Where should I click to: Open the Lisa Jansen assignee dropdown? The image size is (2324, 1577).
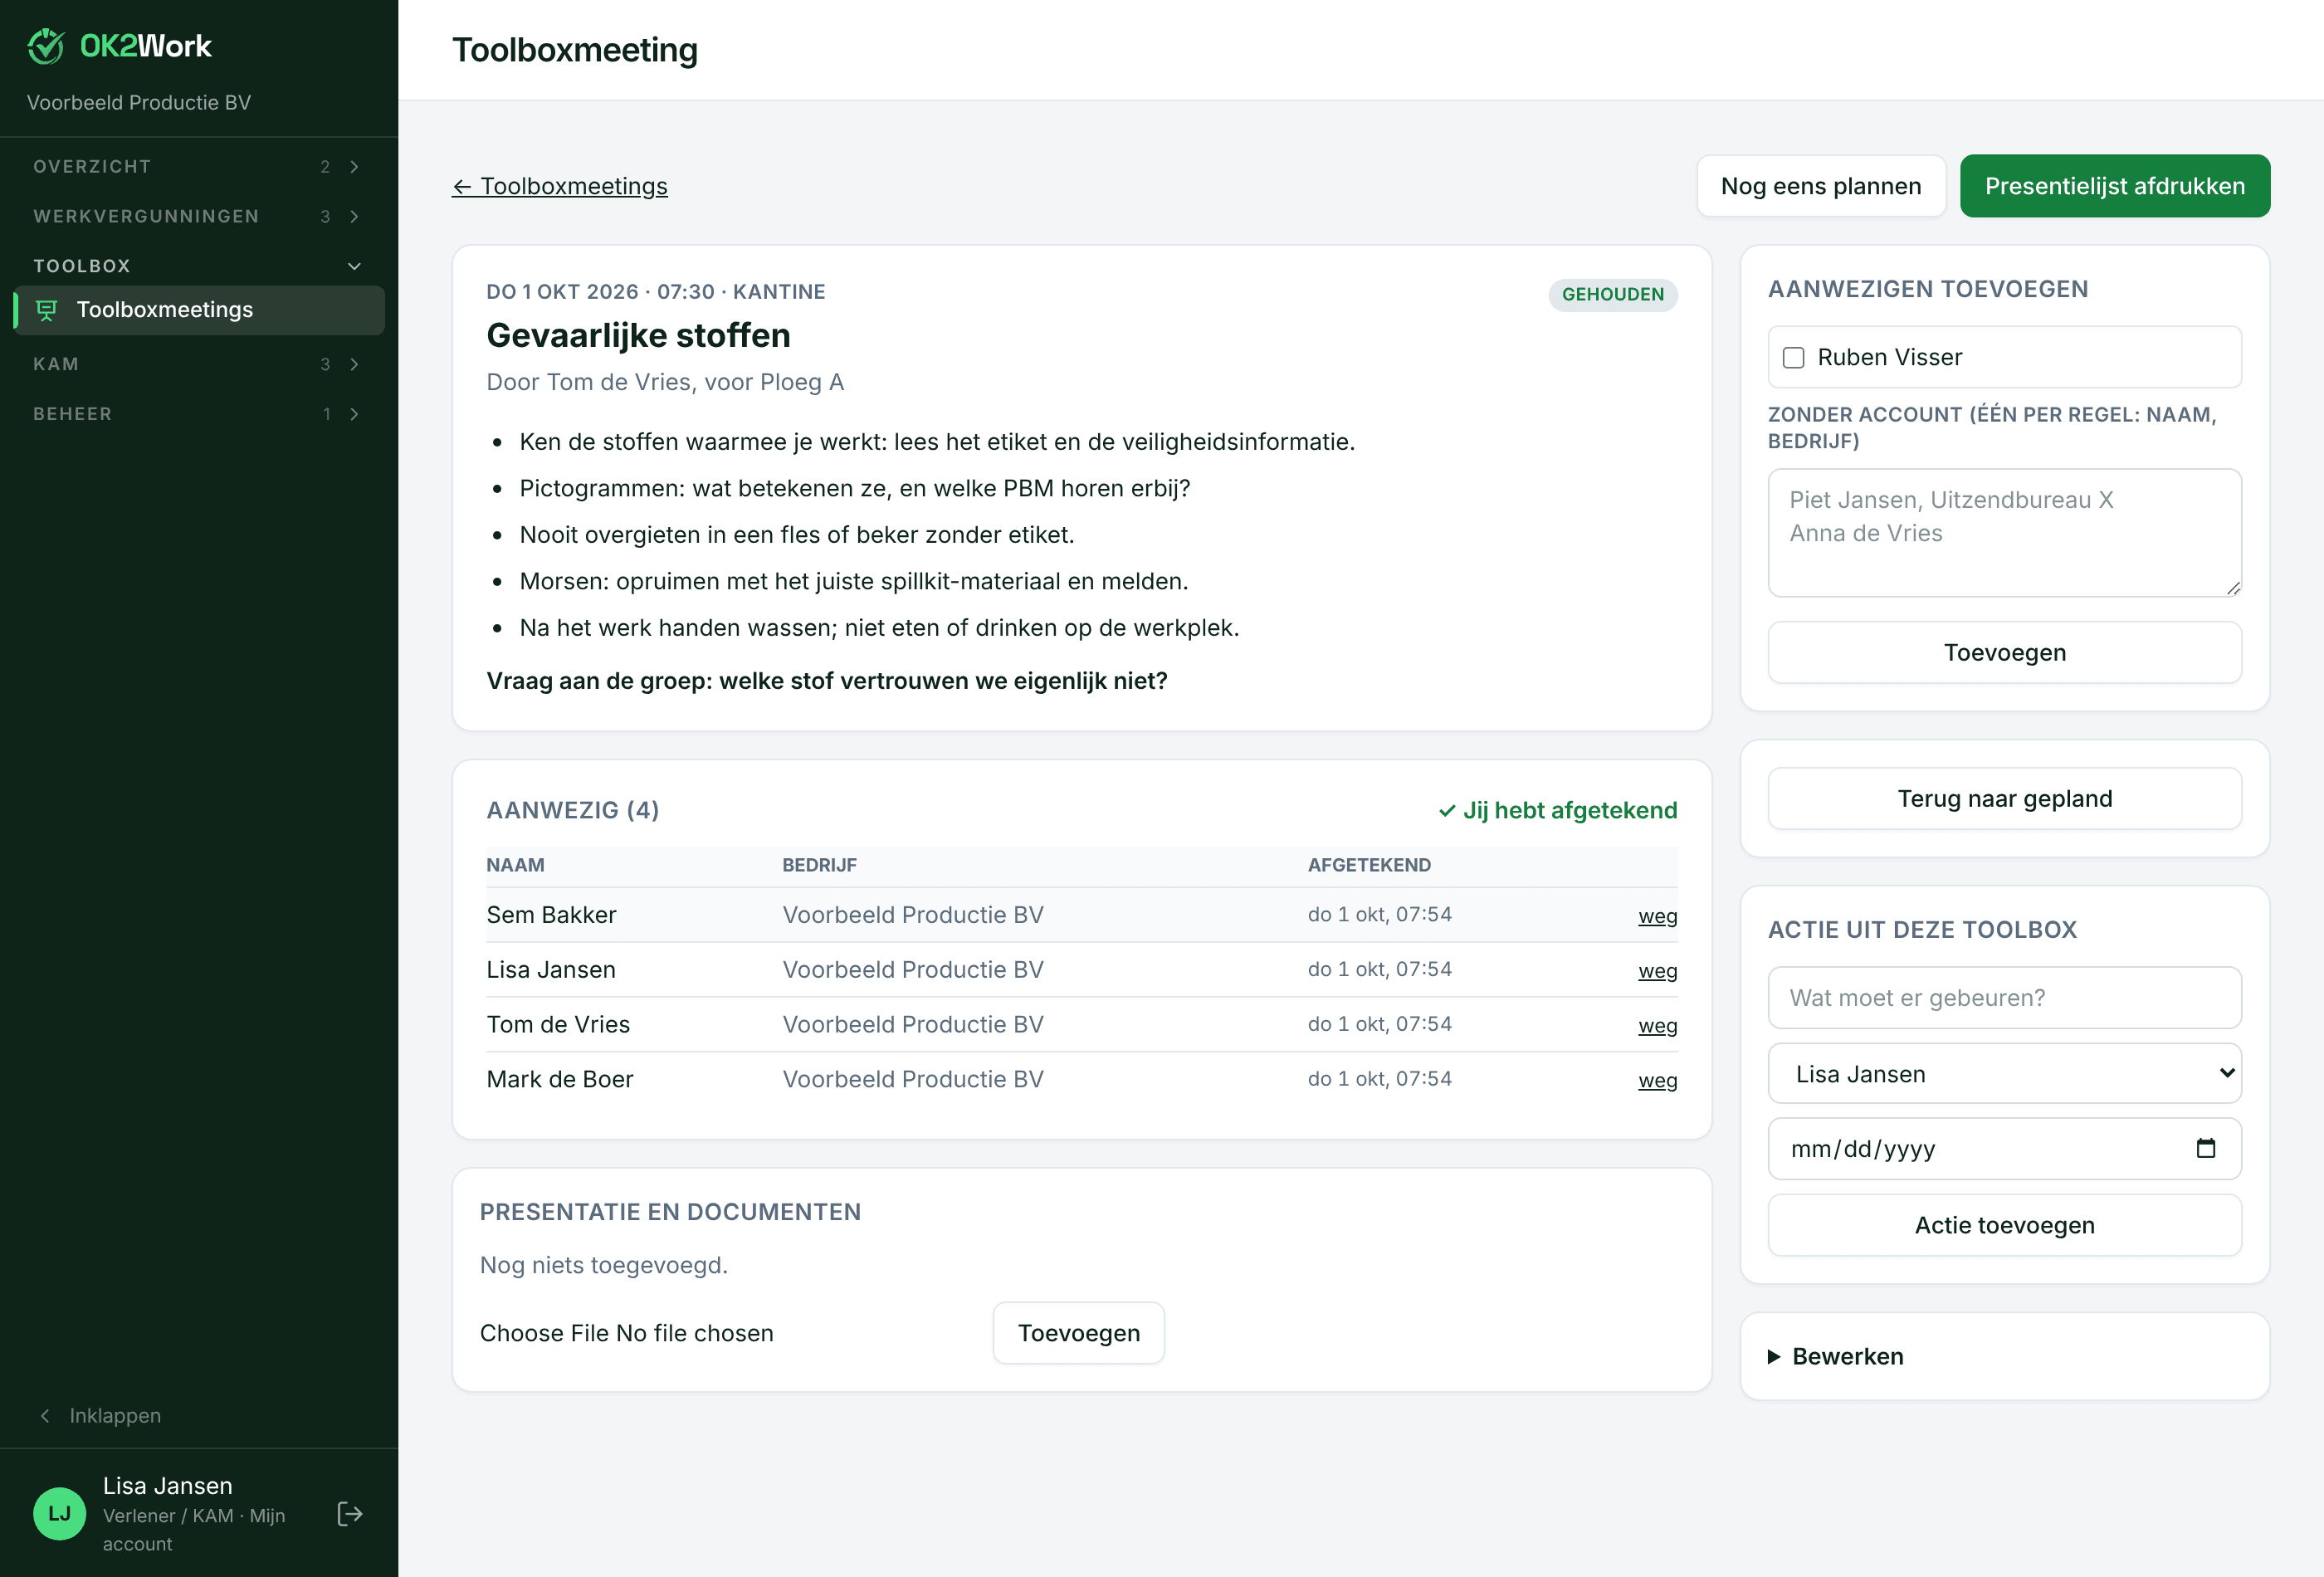tap(2004, 1074)
